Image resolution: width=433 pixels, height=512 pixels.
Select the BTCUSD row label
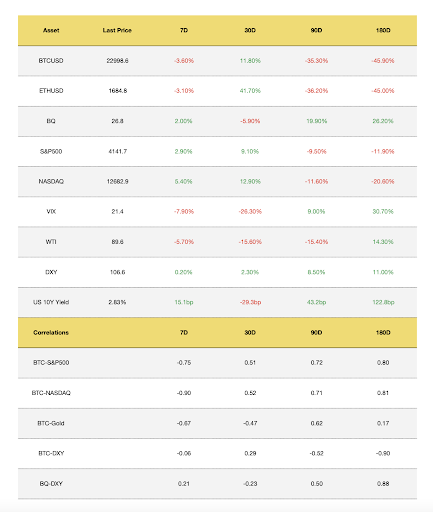point(51,61)
